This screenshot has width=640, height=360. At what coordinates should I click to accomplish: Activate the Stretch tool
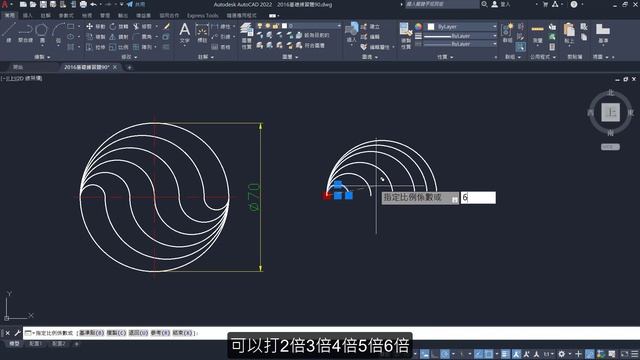96,47
